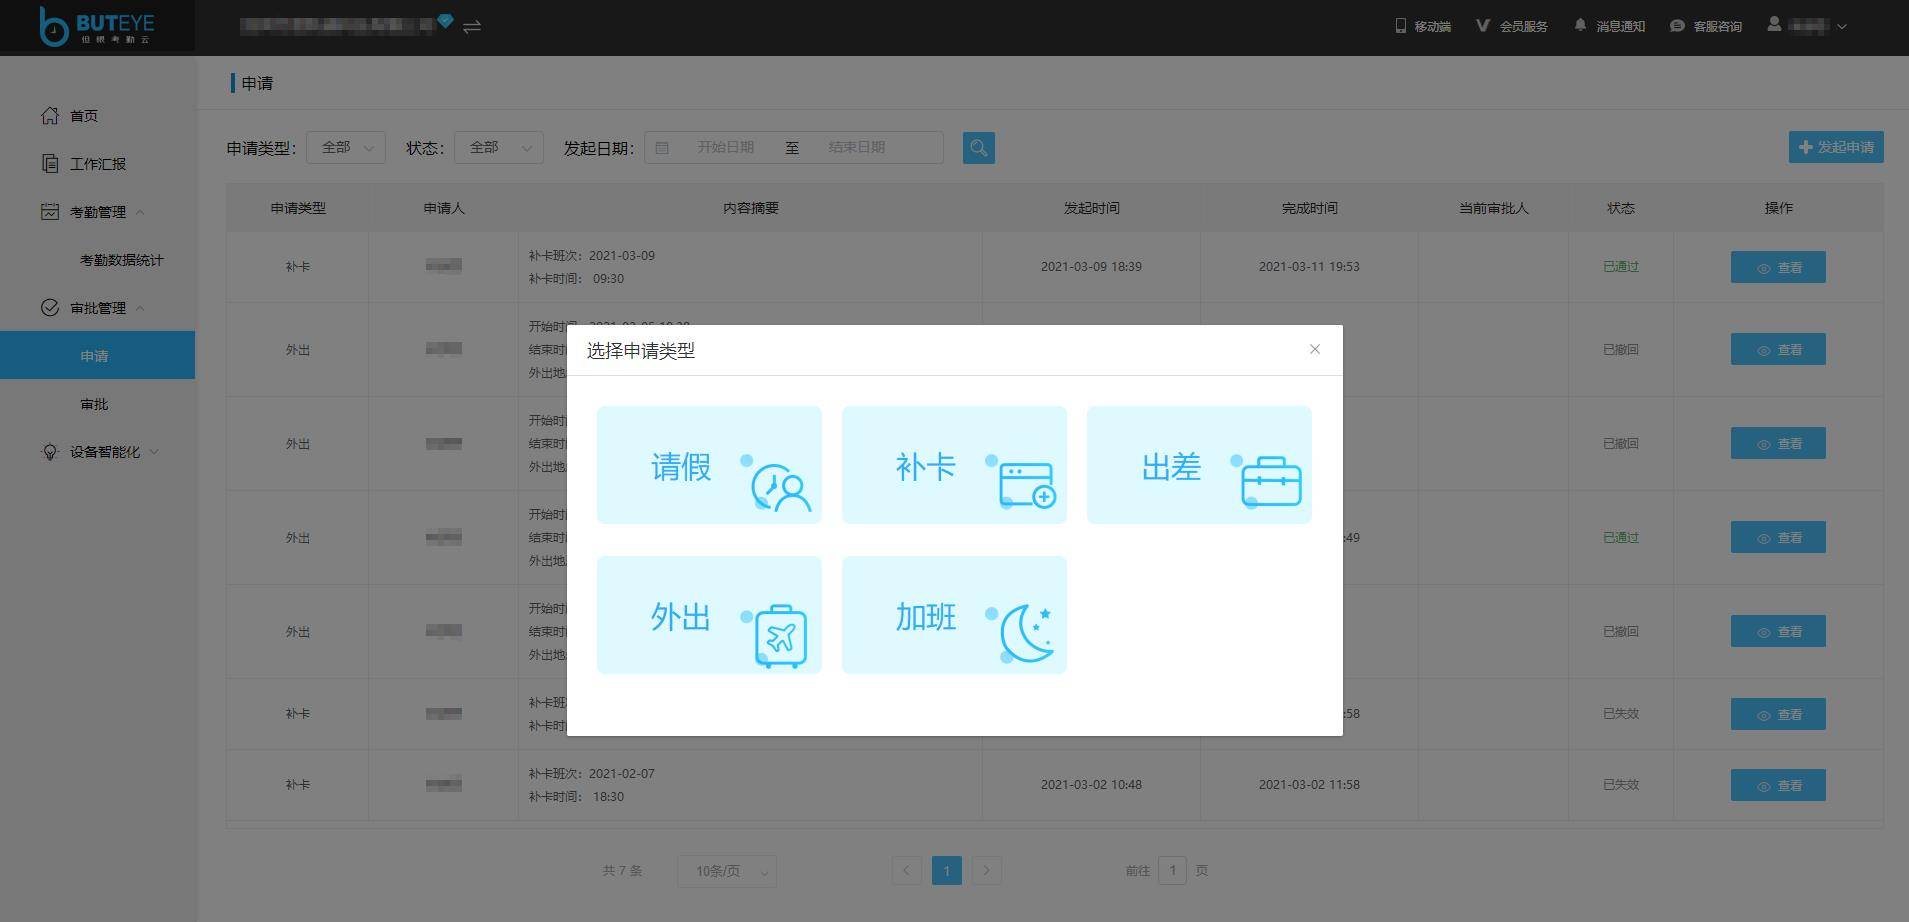Open the 状态 dropdown filter
The height and width of the screenshot is (922, 1909).
click(x=498, y=148)
